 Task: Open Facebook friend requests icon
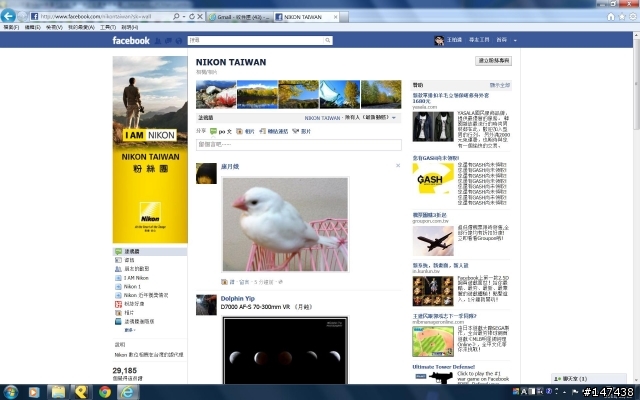click(x=158, y=40)
